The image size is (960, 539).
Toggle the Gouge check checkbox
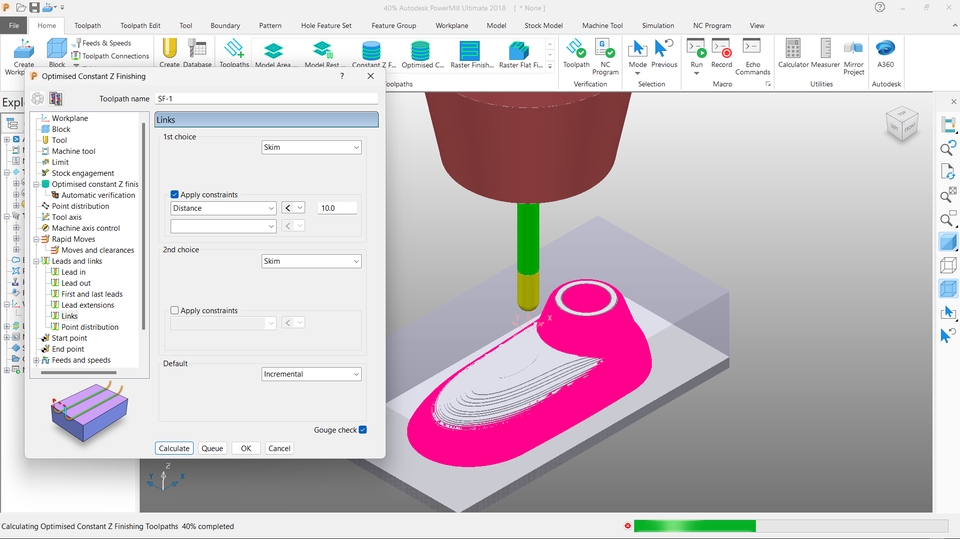pyautogui.click(x=363, y=430)
